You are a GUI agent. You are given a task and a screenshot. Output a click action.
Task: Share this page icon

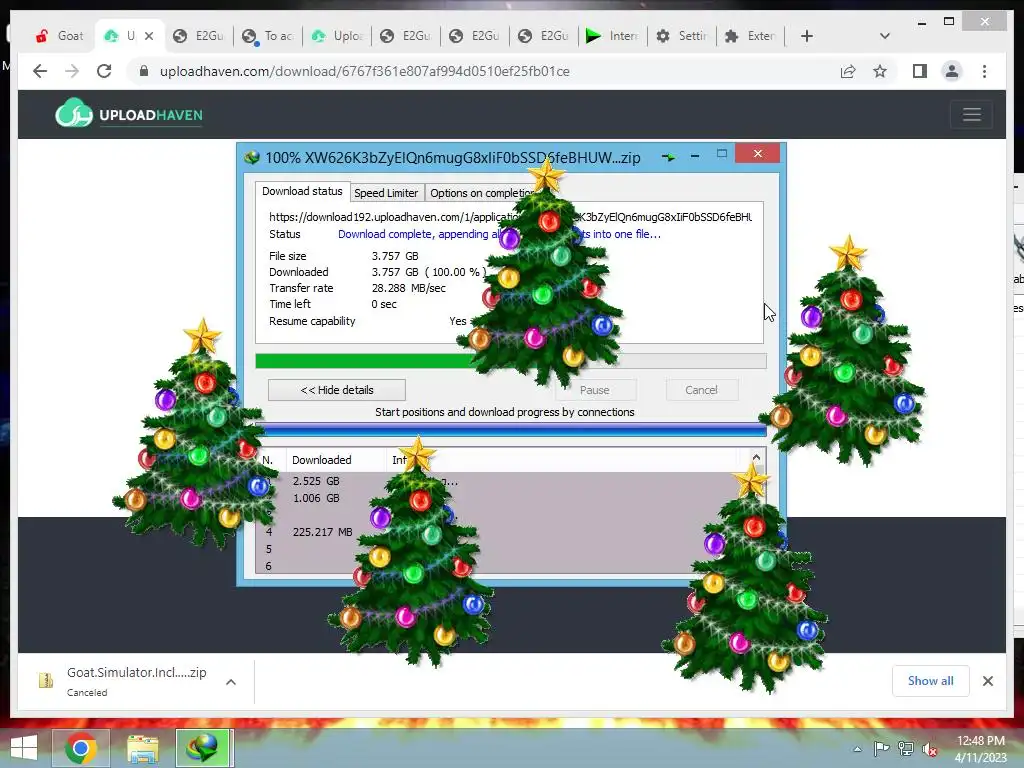point(848,71)
